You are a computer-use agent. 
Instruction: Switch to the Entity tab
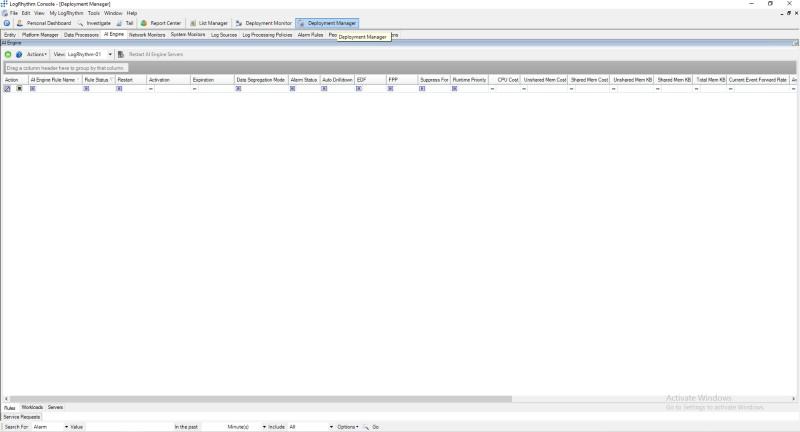[x=10, y=35]
